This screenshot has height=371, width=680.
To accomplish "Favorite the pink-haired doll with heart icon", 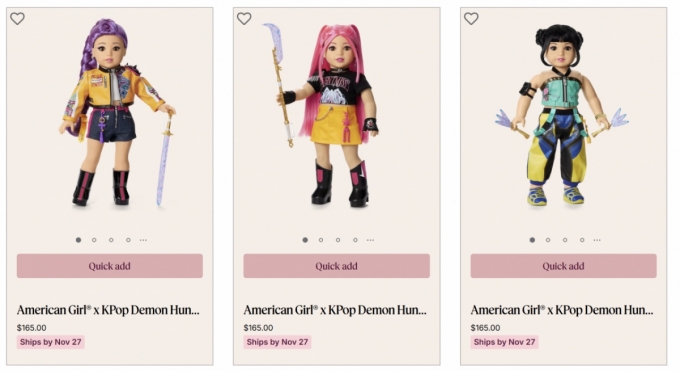I will click(x=244, y=19).
